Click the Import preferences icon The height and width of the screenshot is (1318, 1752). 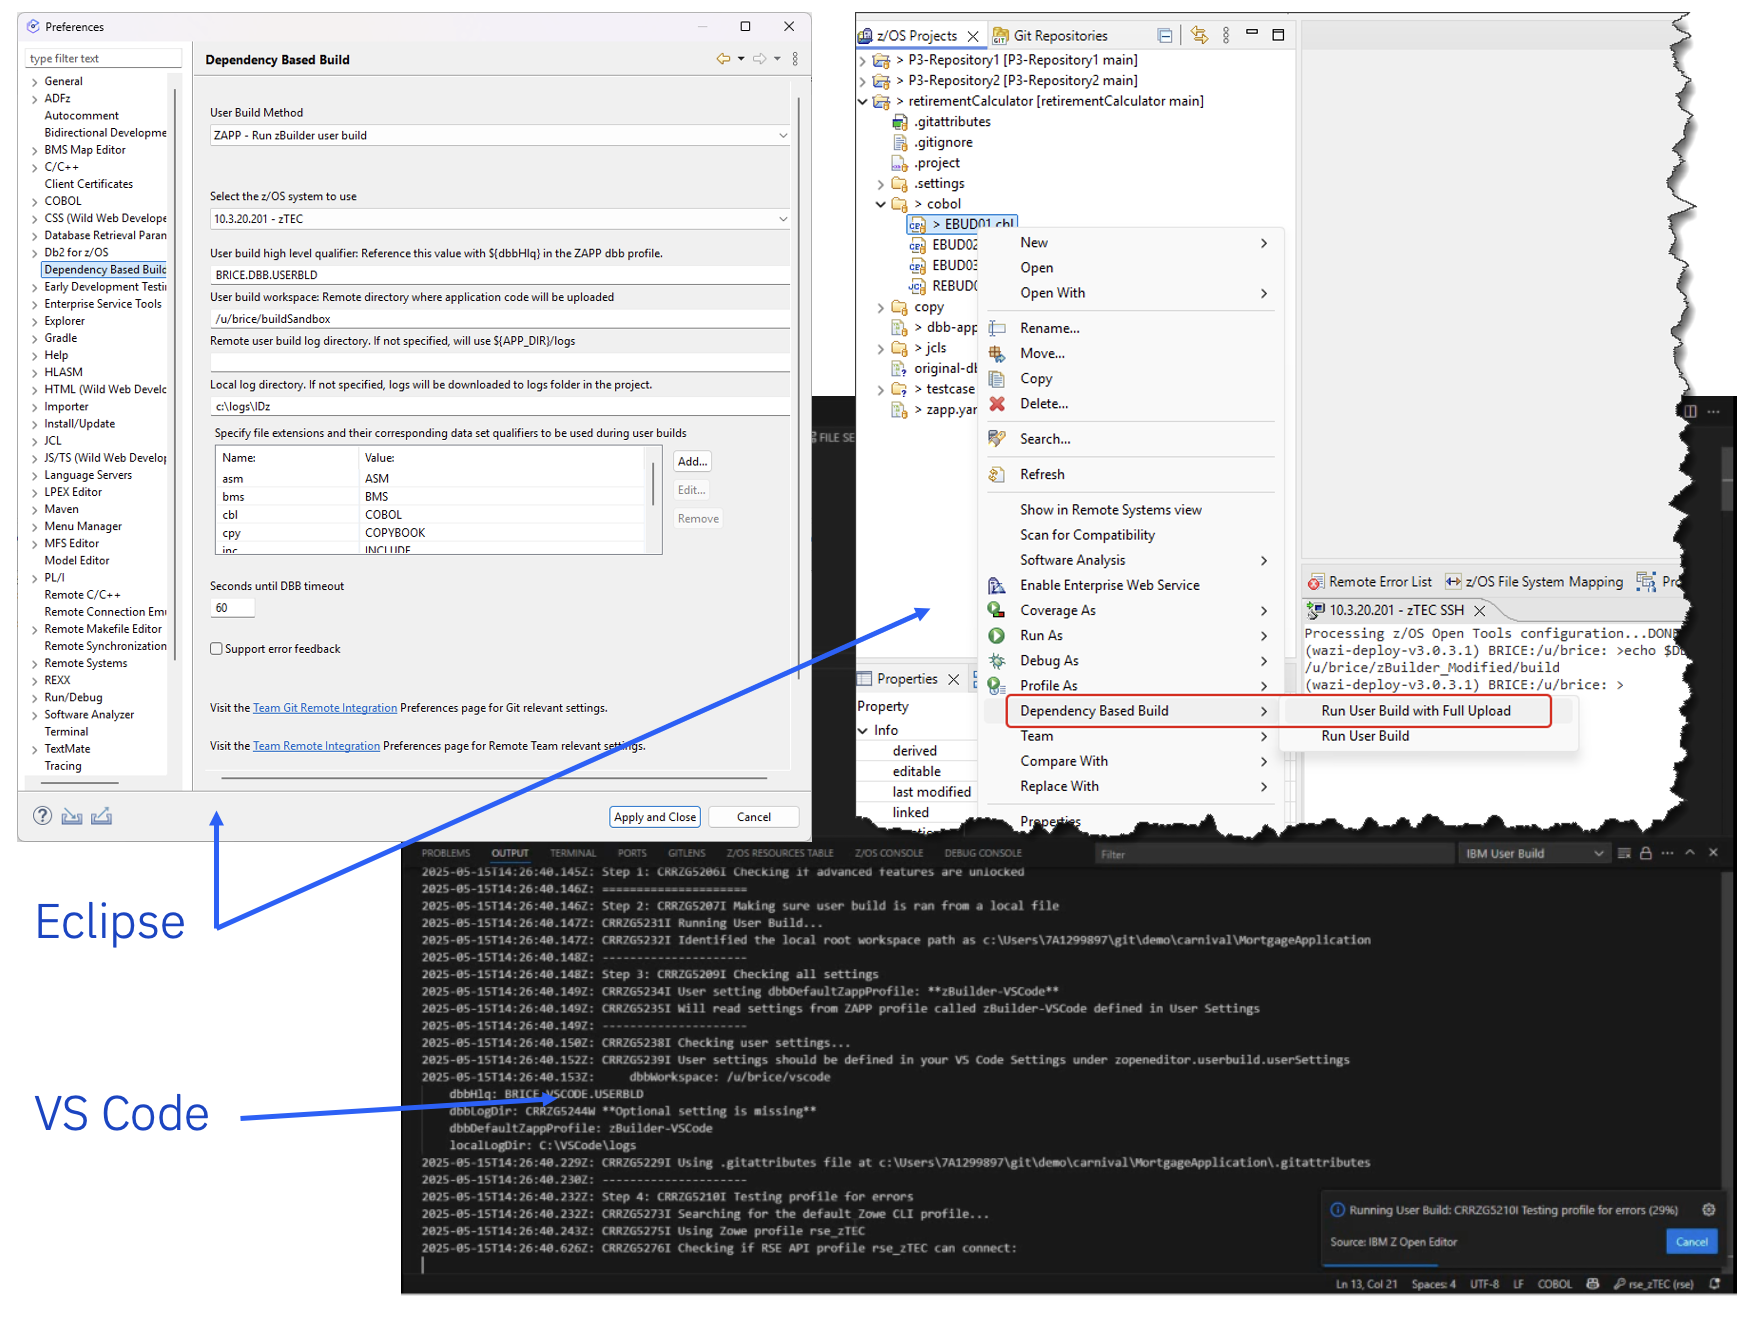click(72, 816)
